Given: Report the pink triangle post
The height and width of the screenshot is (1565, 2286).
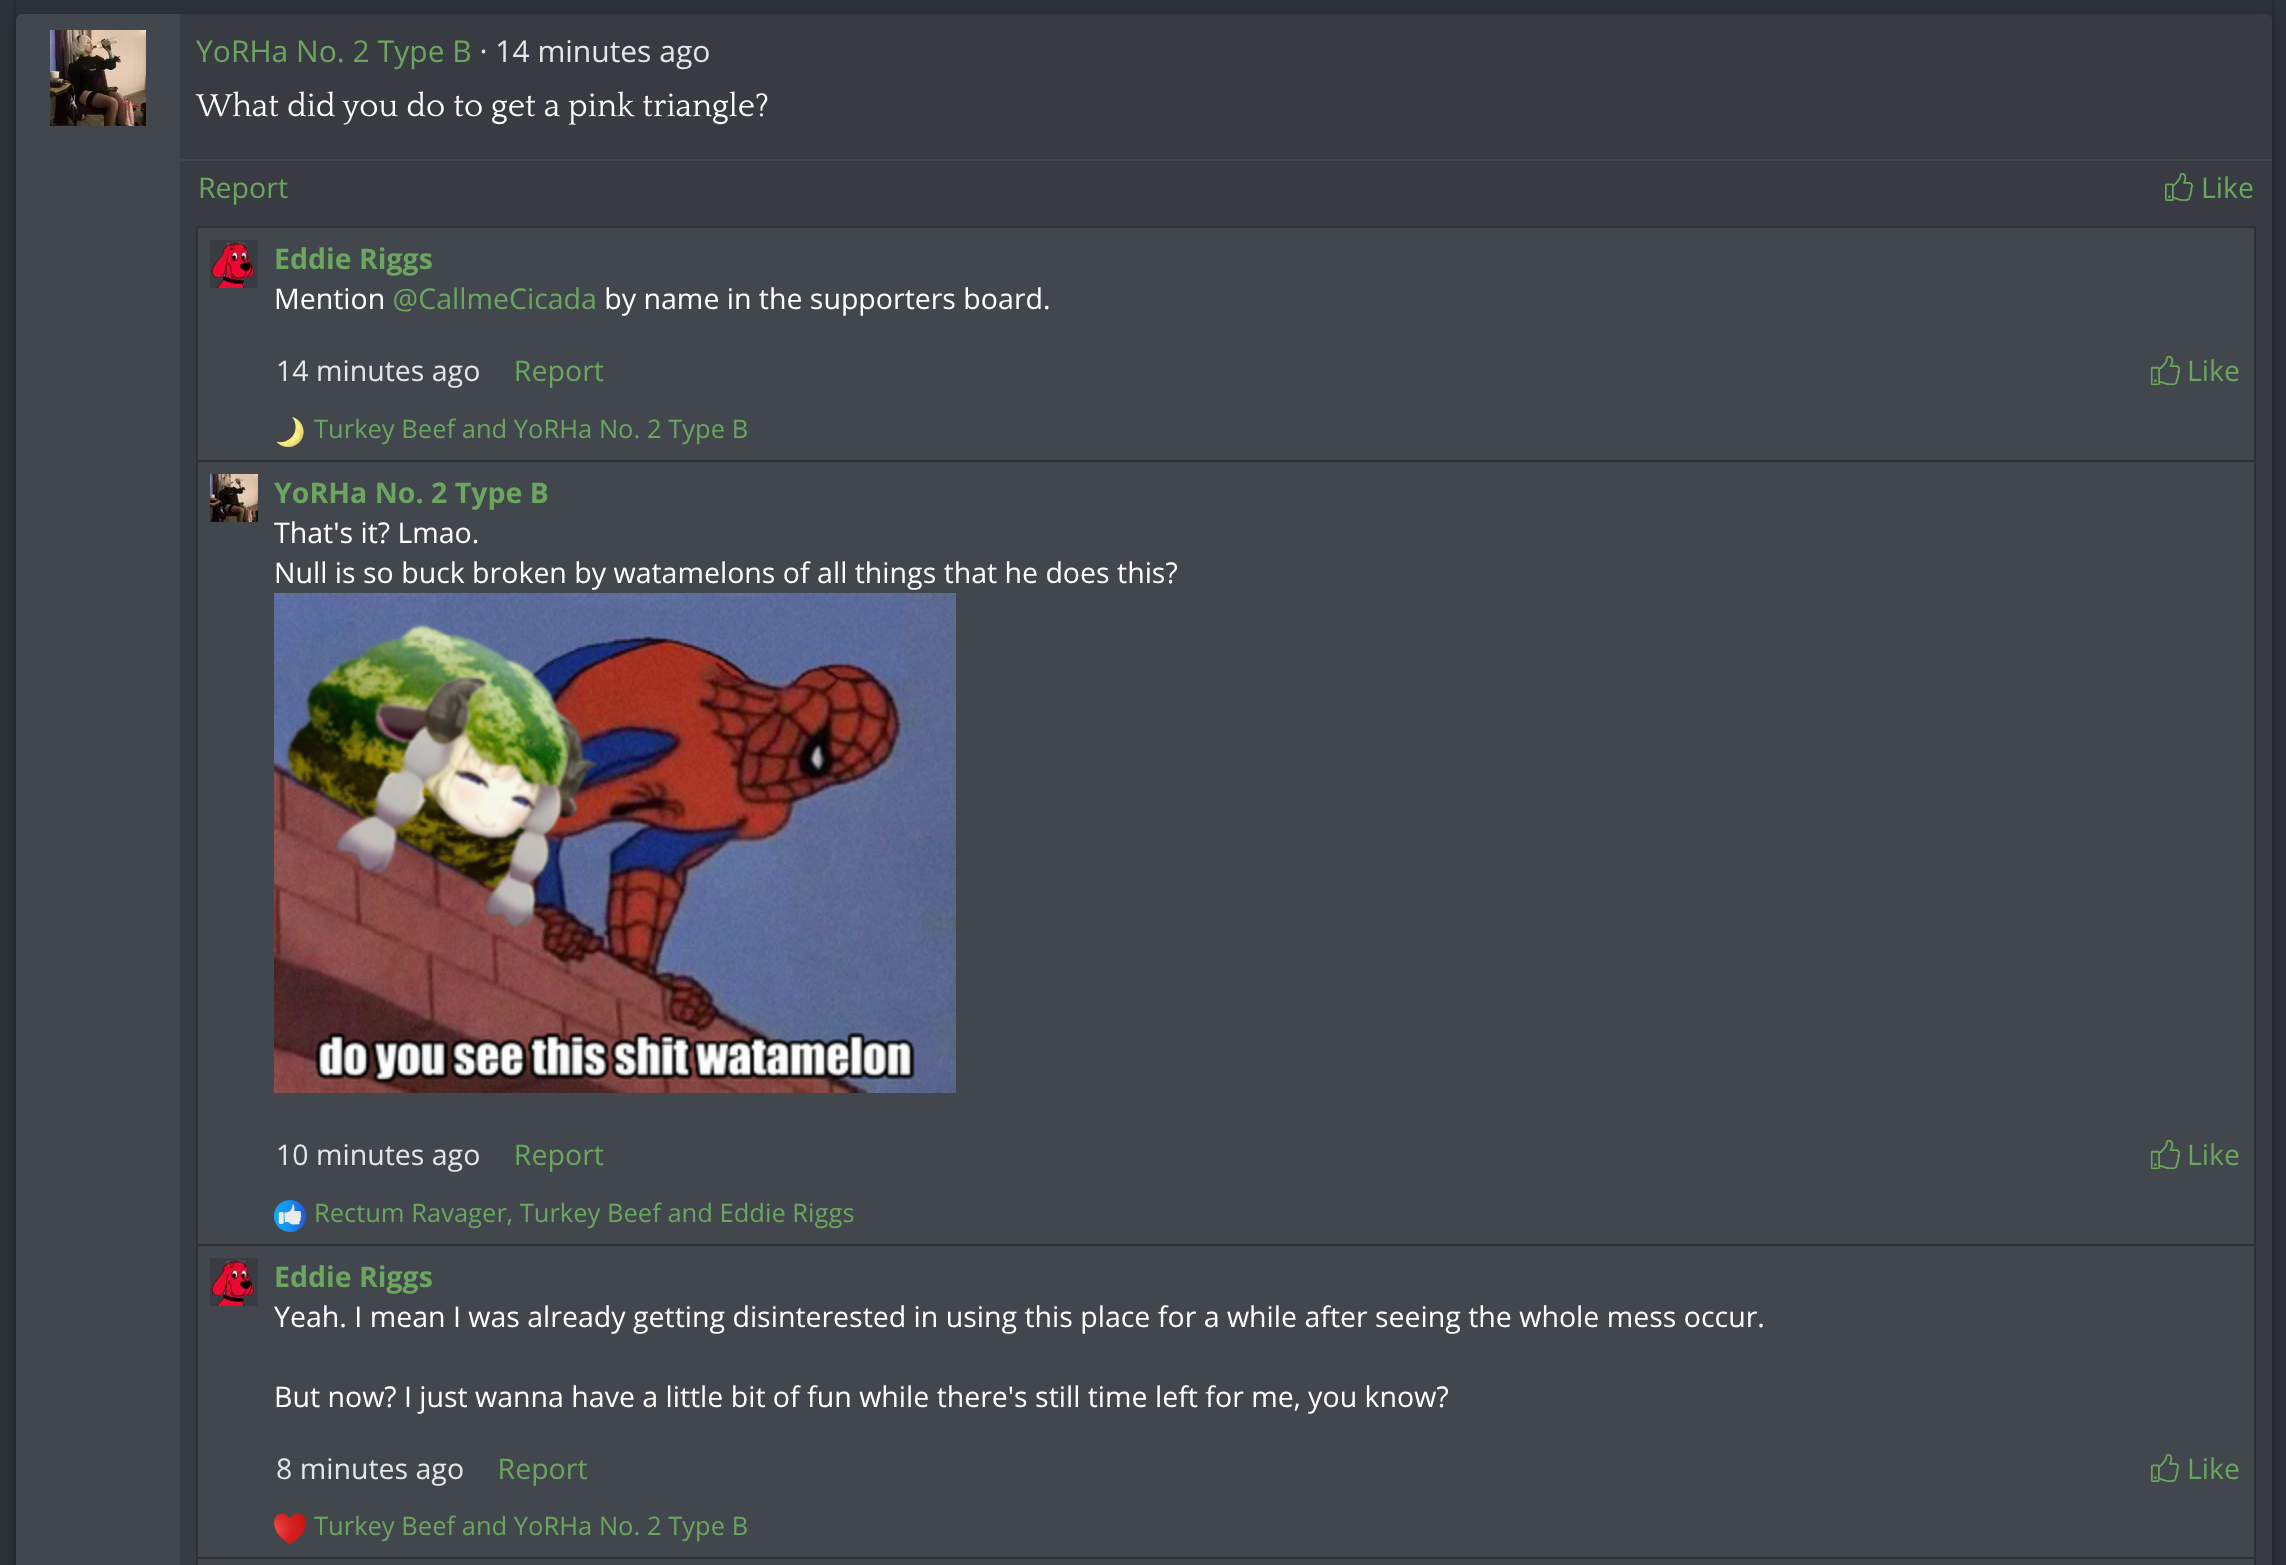Looking at the screenshot, I should 243,188.
